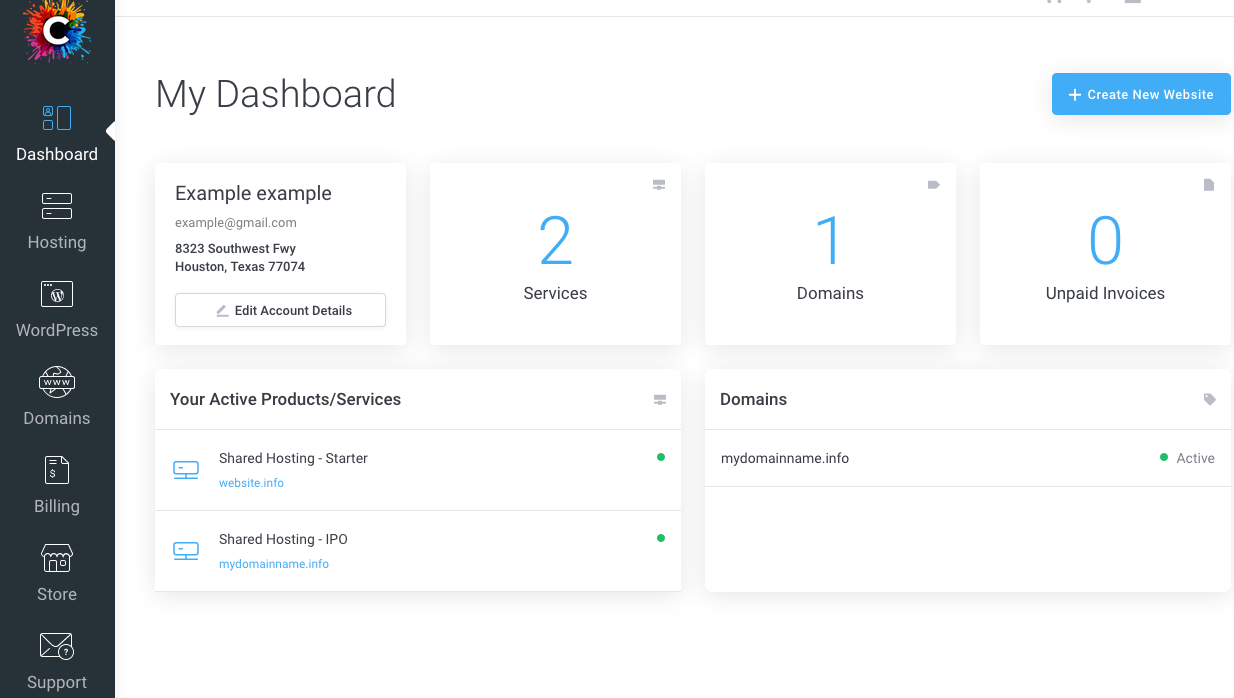This screenshot has width=1234, height=698.
Task: Open the website.info link
Action: click(251, 483)
